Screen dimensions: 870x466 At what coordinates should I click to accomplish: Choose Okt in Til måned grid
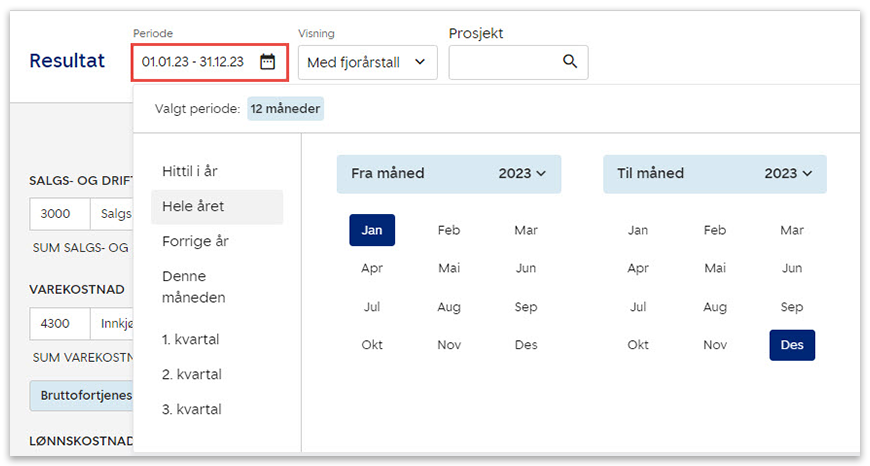pyautogui.click(x=638, y=345)
